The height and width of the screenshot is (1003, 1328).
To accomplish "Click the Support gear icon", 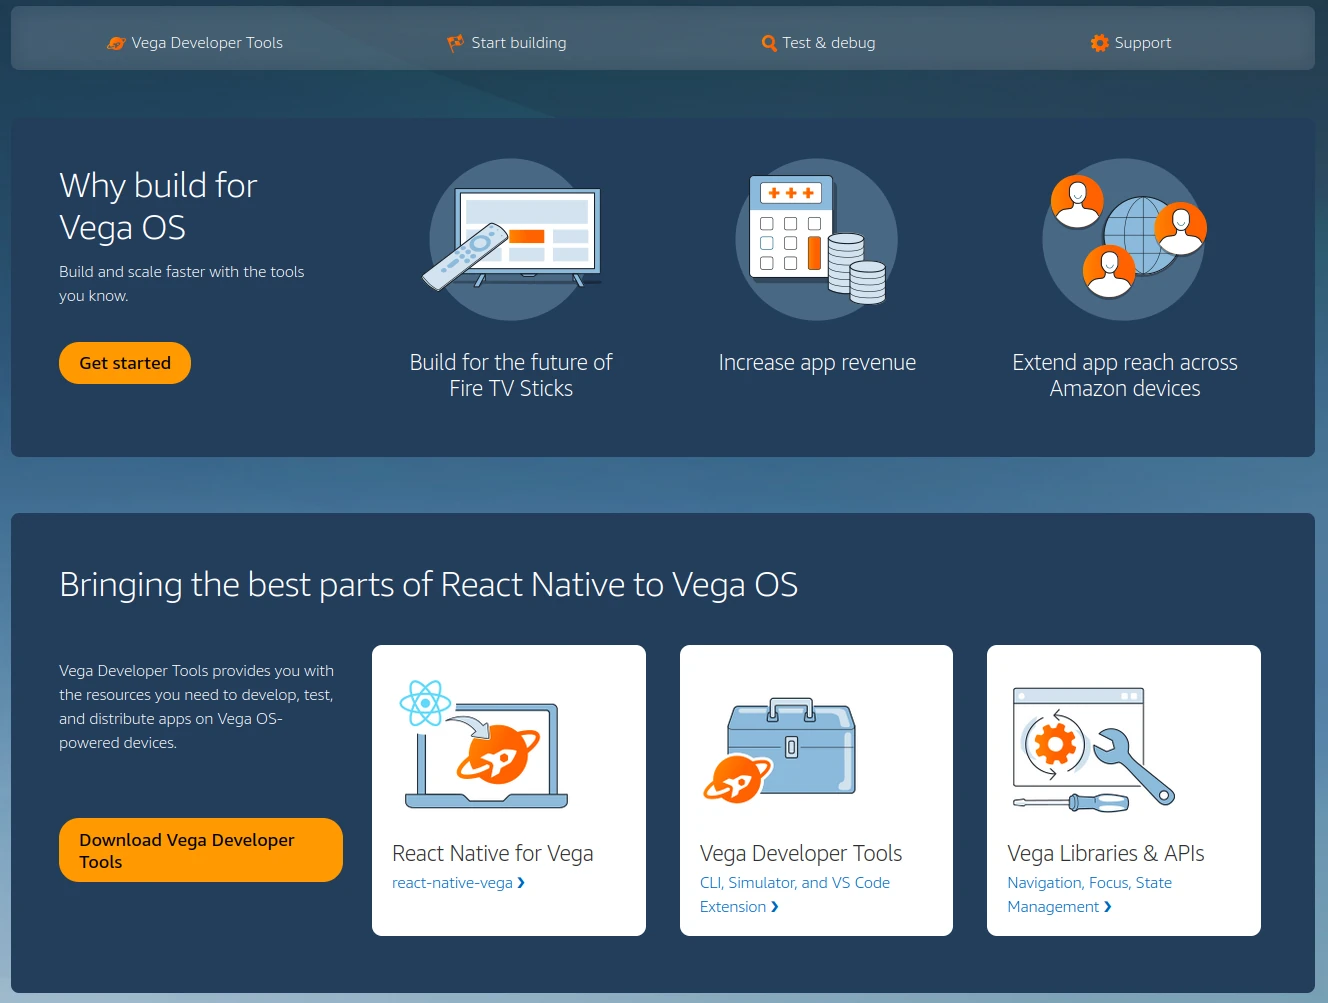I will (1099, 43).
